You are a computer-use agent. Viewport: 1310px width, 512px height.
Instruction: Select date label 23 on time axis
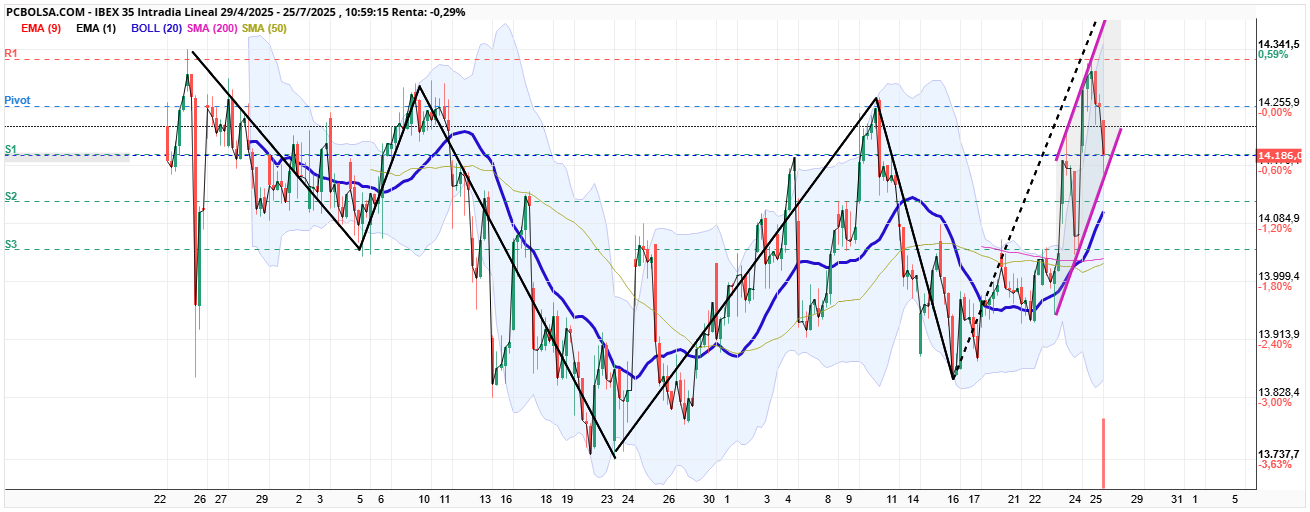tap(607, 498)
